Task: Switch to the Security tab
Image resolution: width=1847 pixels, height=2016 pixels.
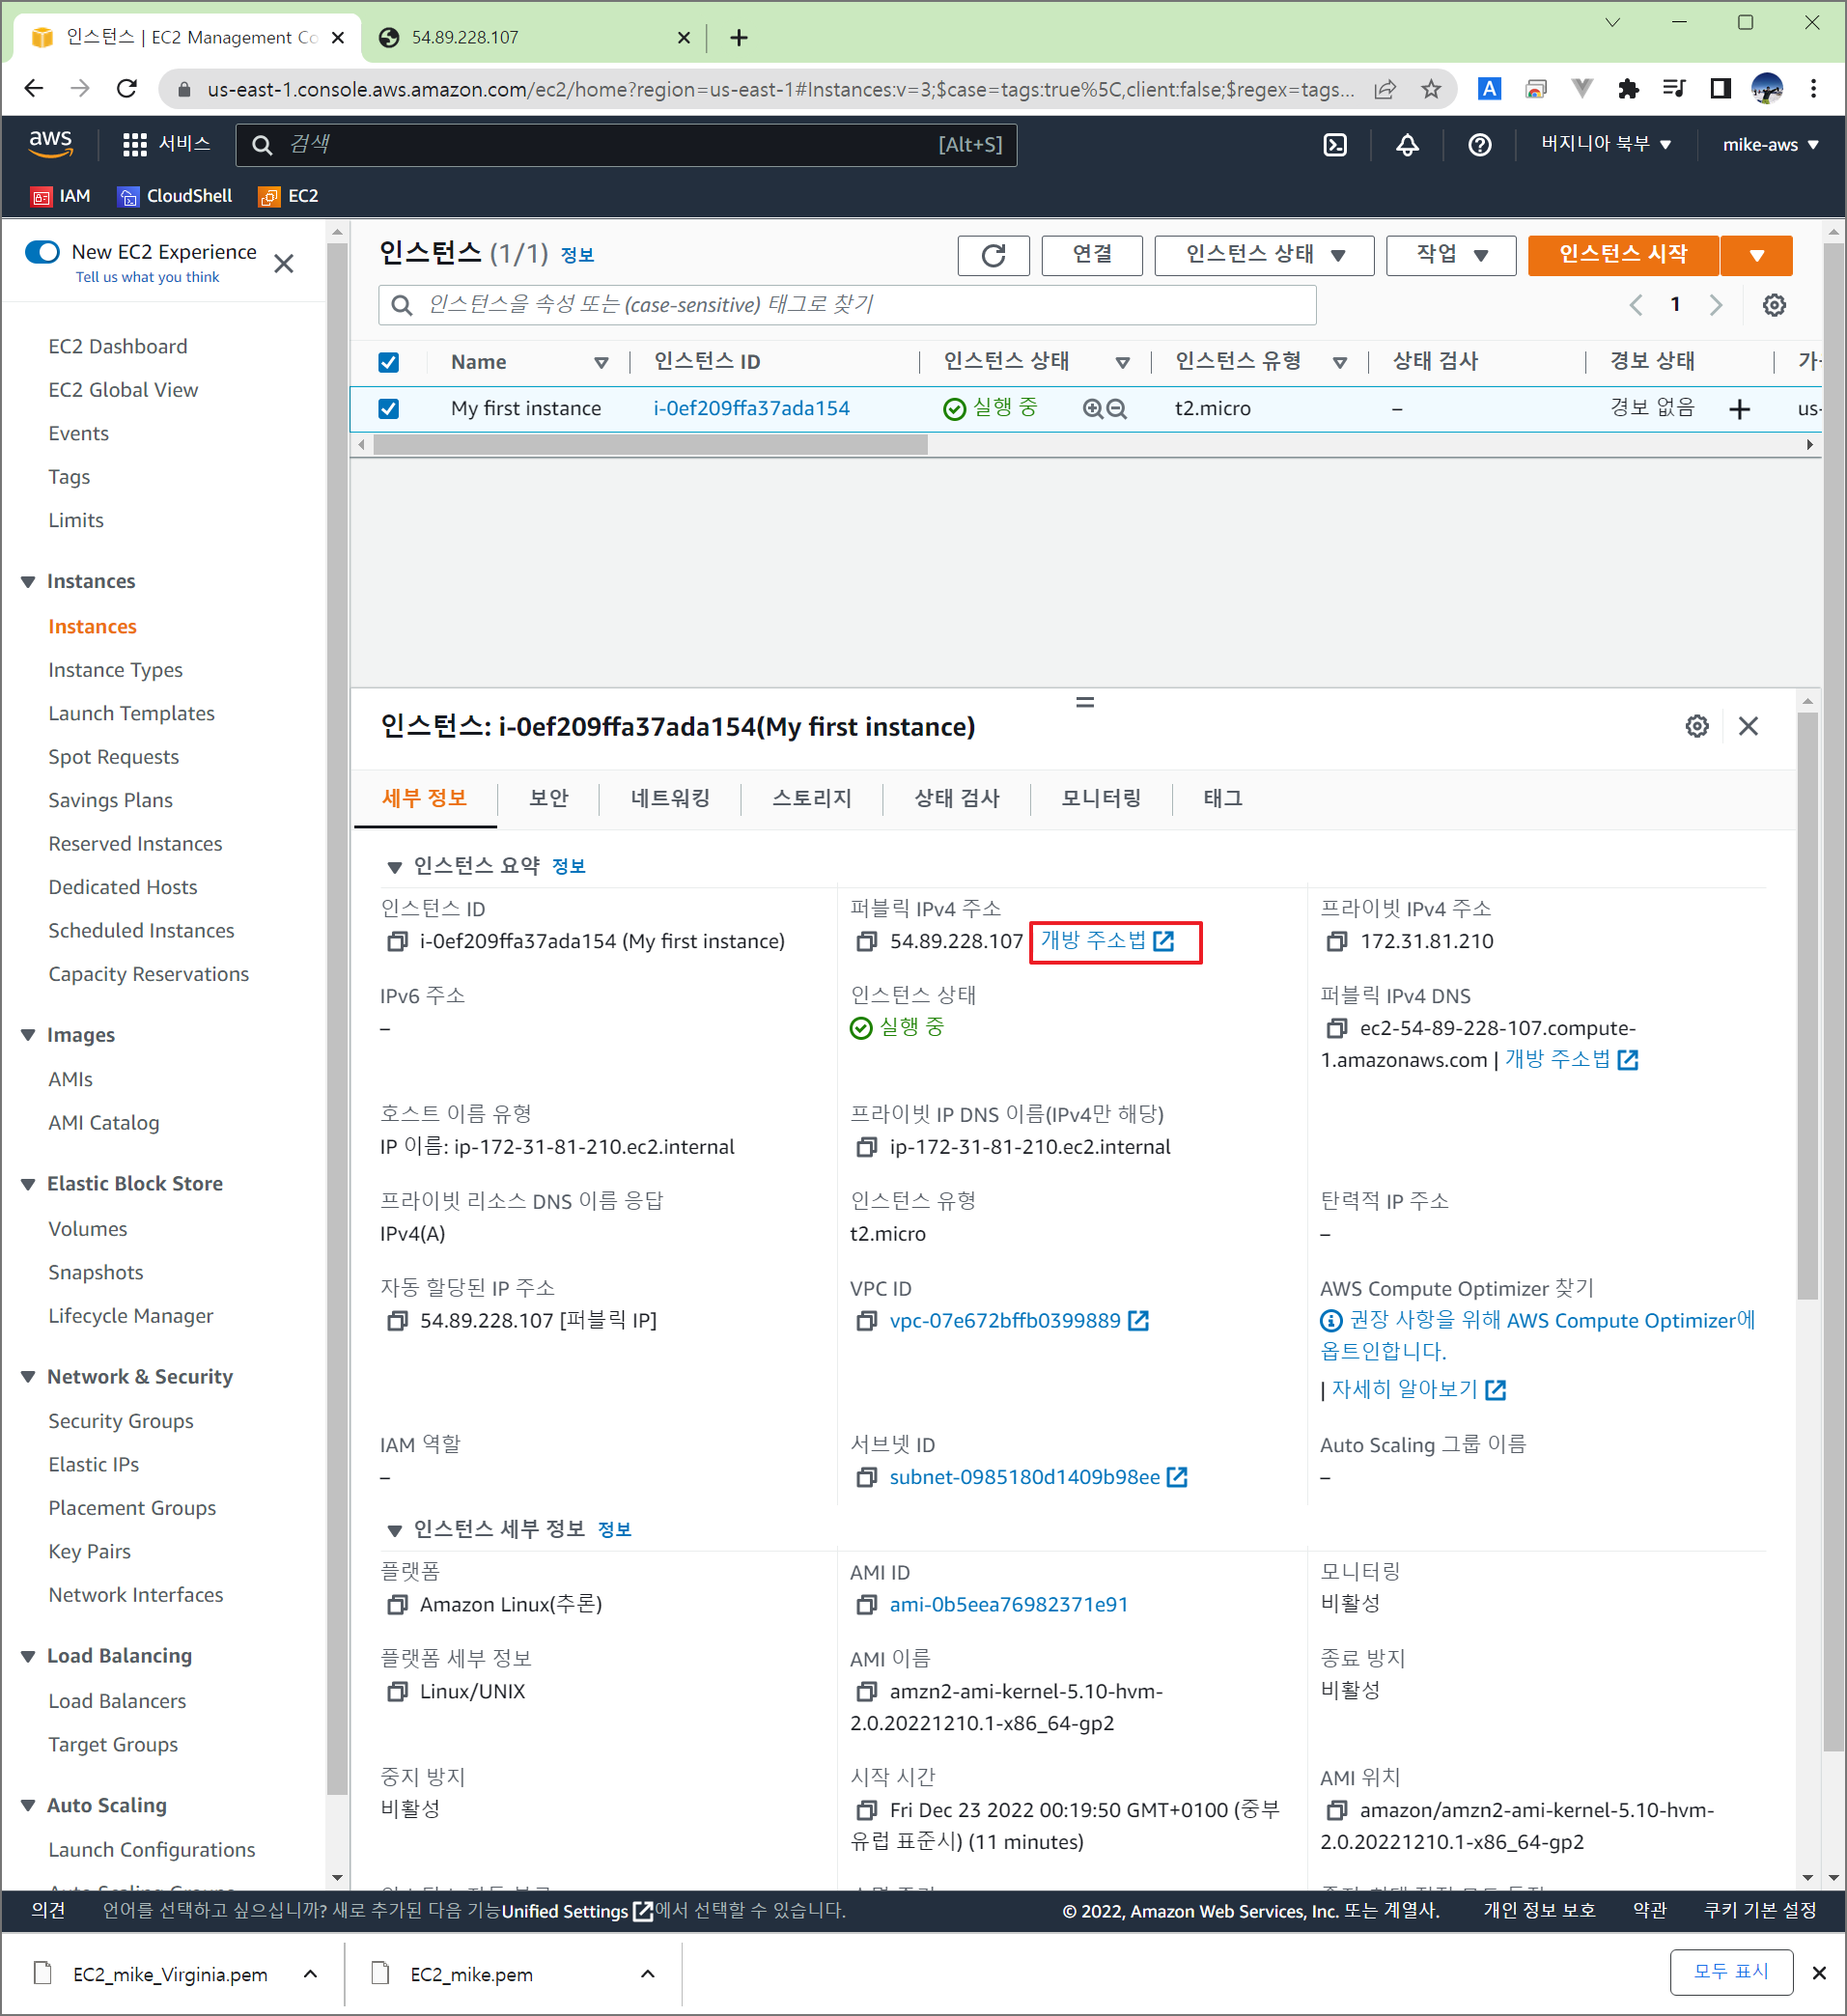Action: tap(549, 798)
